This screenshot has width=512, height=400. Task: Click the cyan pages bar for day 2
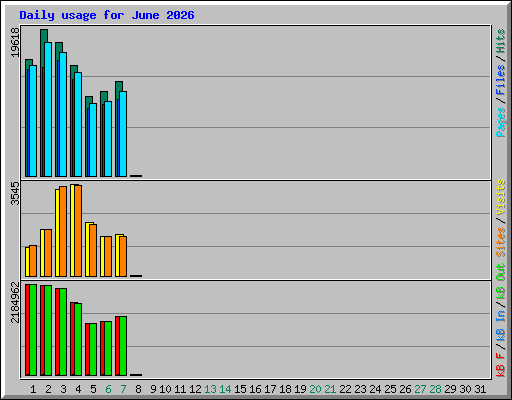click(48, 109)
